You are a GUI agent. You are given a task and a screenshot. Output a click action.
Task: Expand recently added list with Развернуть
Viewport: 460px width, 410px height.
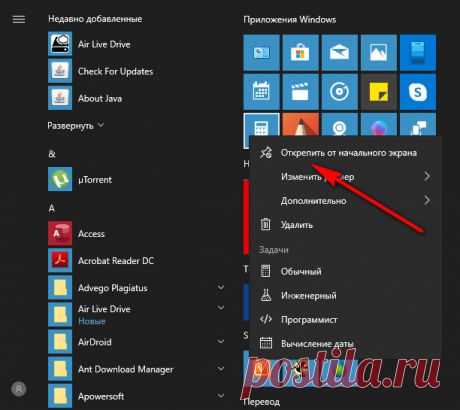(76, 126)
